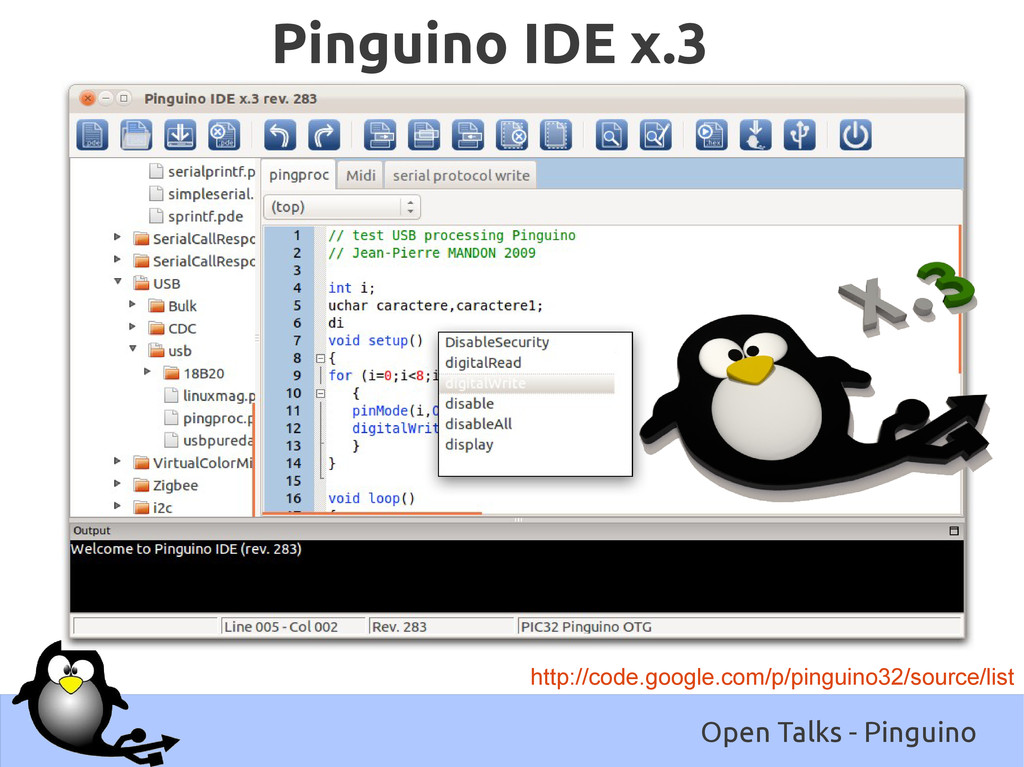This screenshot has width=1024, height=767.
Task: Choose disable from autocomplete list
Action: pyautogui.click(x=470, y=404)
